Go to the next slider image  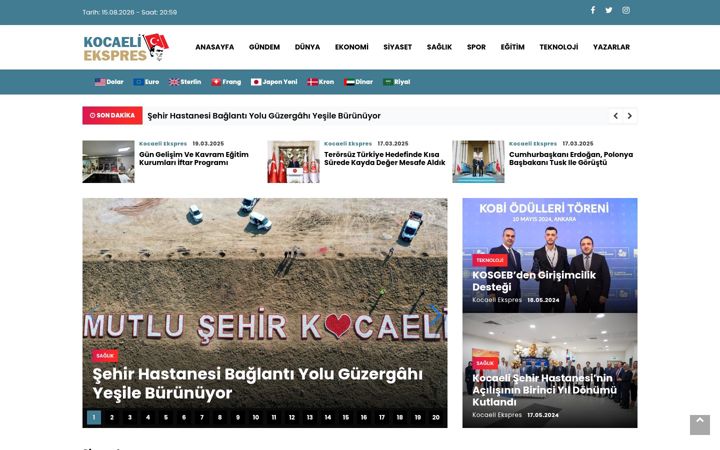pos(435,315)
